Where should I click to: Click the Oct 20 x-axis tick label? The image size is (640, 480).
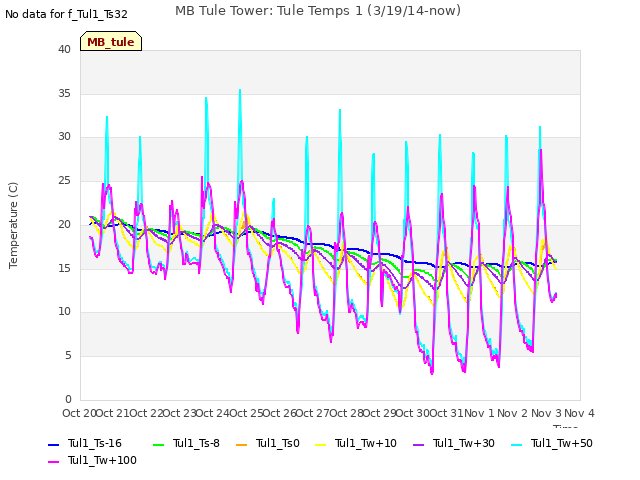tap(79, 413)
